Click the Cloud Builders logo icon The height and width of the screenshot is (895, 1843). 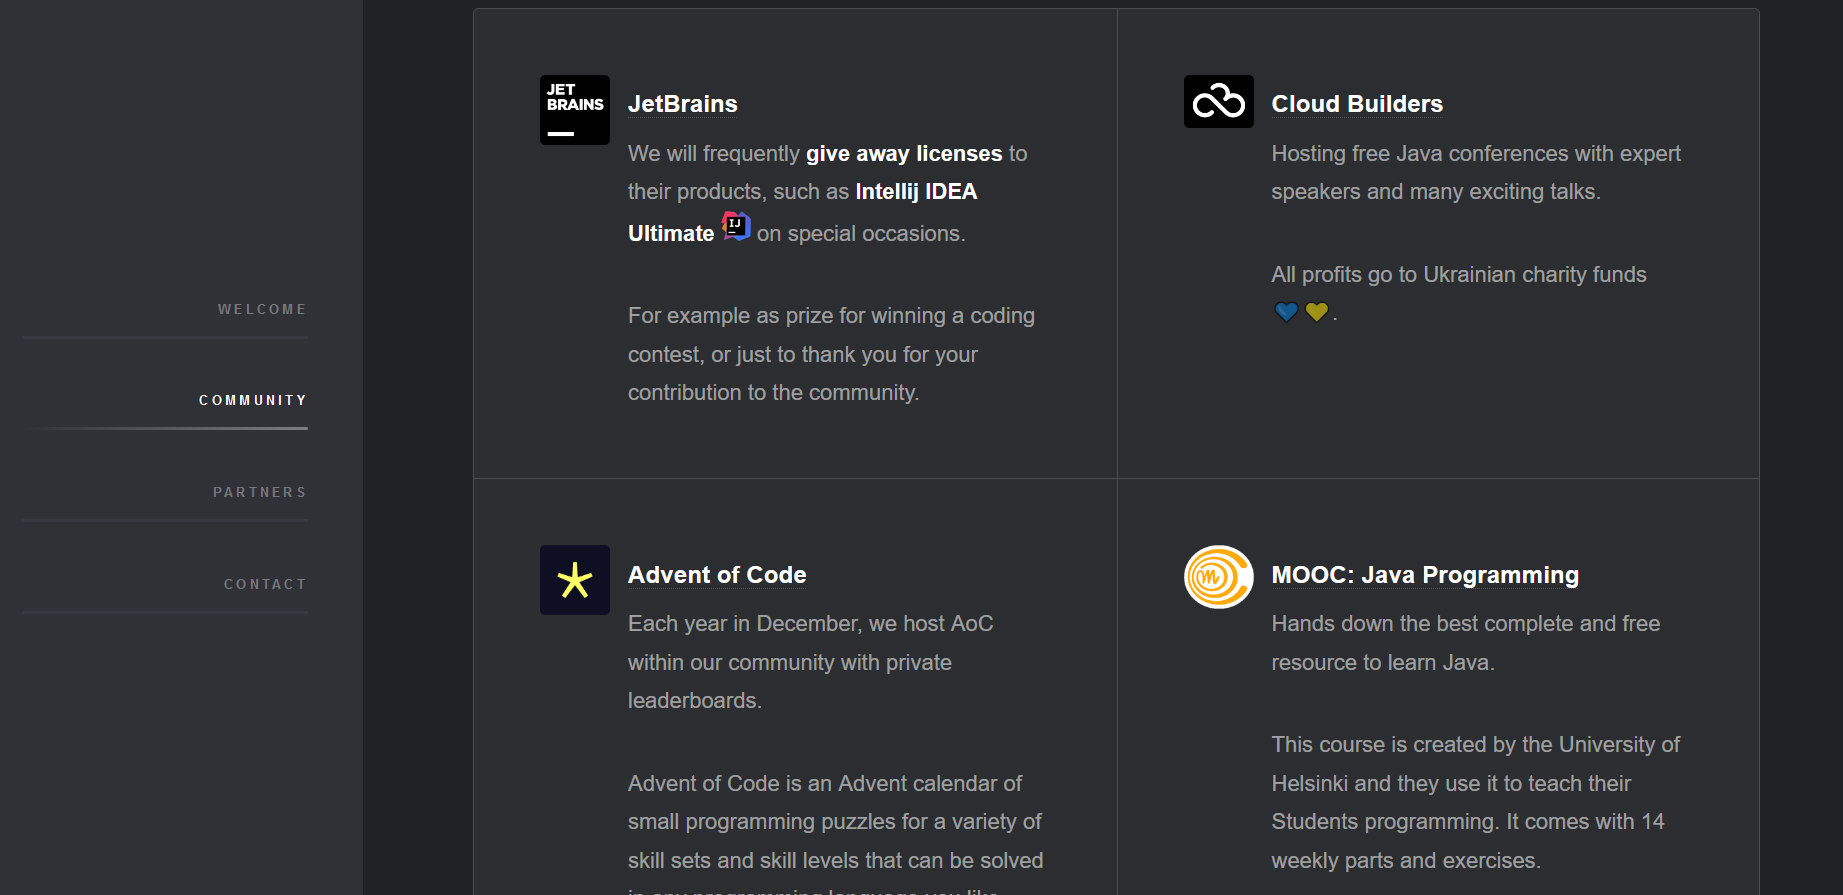pyautogui.click(x=1218, y=101)
